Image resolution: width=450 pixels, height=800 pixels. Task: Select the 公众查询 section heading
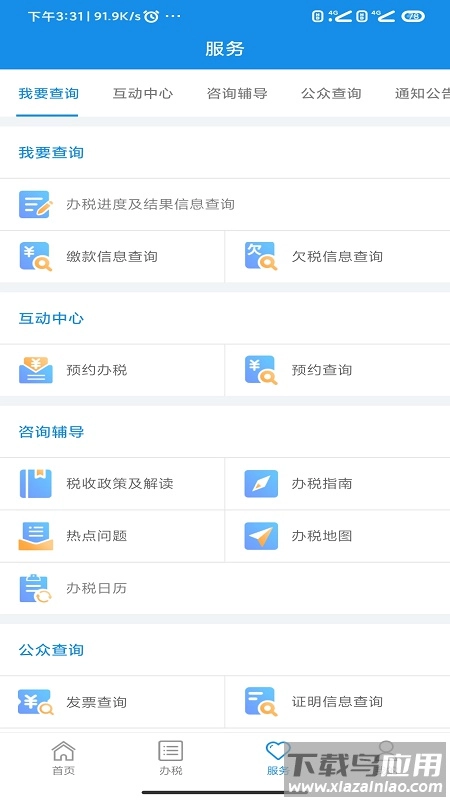[51, 650]
